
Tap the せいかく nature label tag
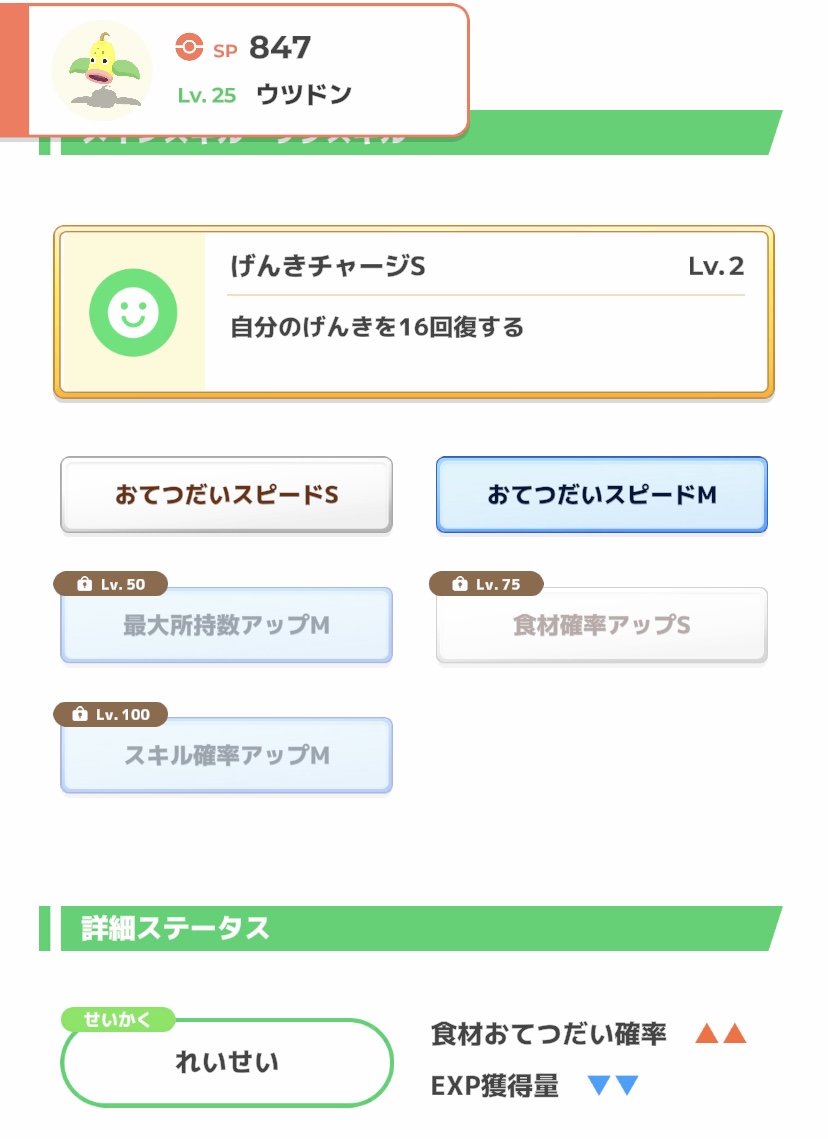pyautogui.click(x=118, y=1020)
